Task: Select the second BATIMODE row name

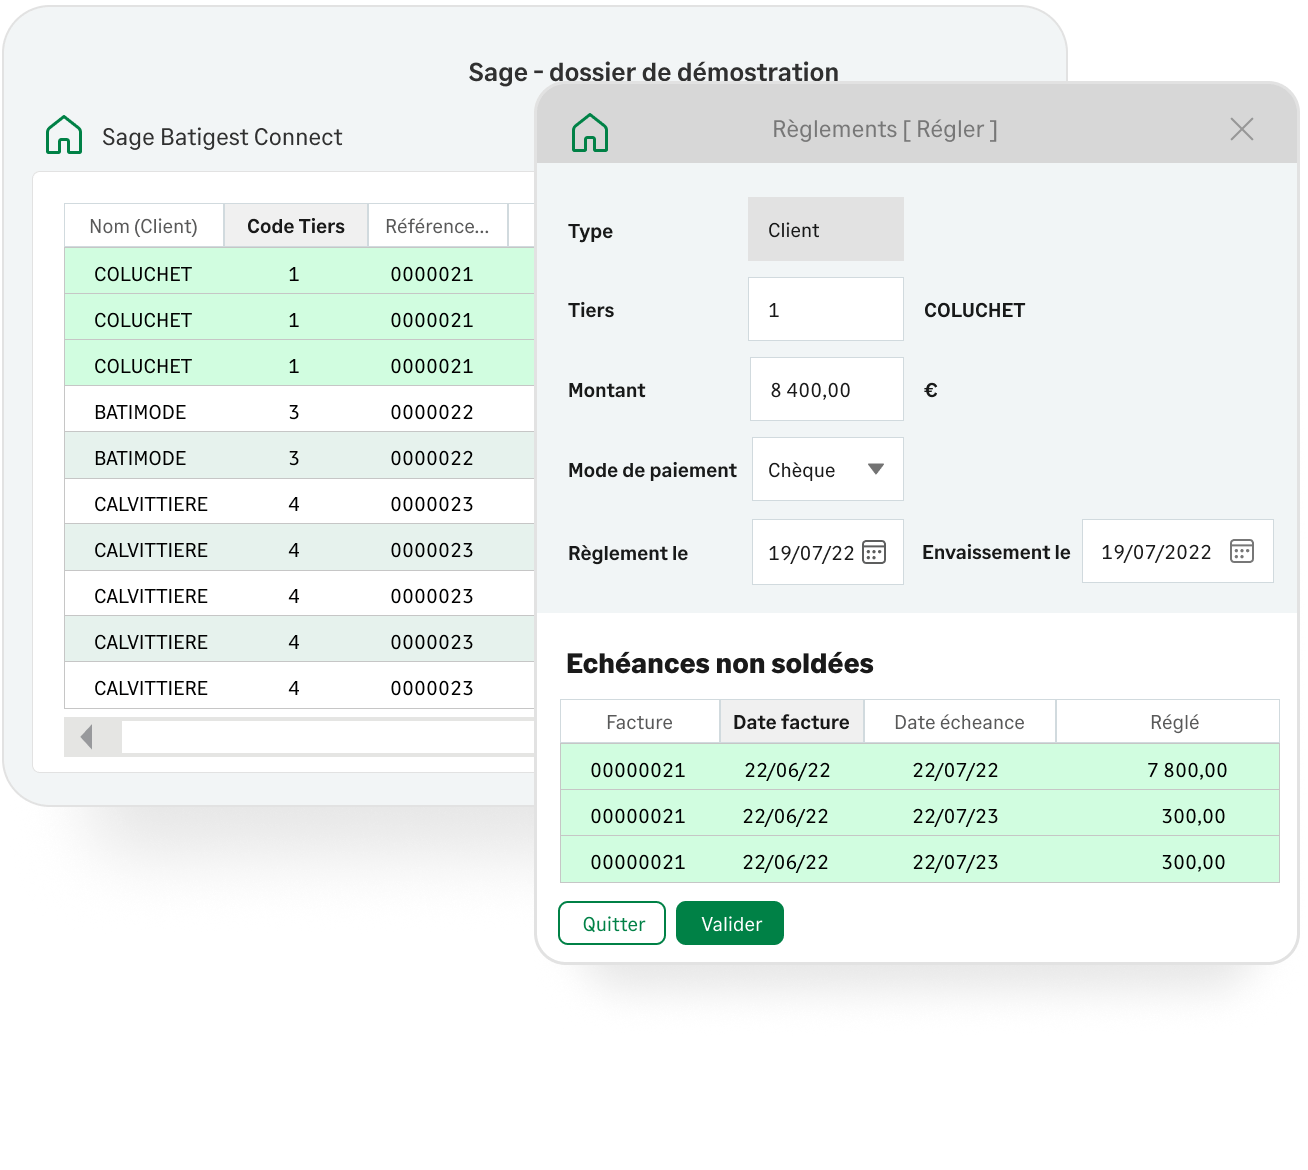Action: 140,458
